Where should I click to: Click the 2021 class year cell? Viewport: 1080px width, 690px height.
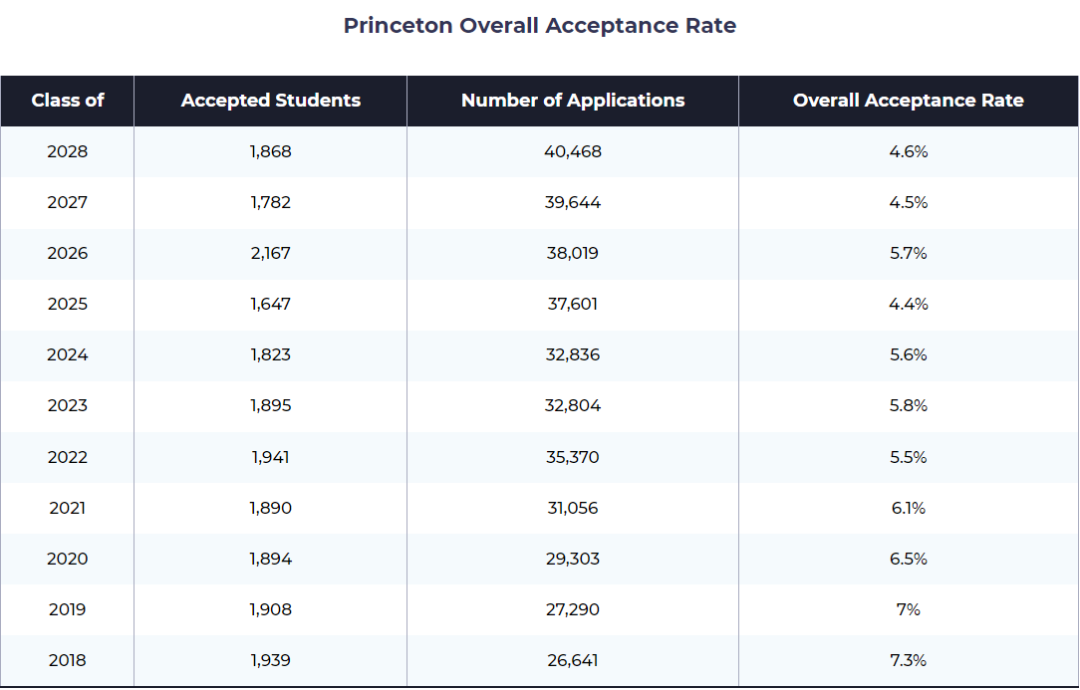pyautogui.click(x=68, y=508)
